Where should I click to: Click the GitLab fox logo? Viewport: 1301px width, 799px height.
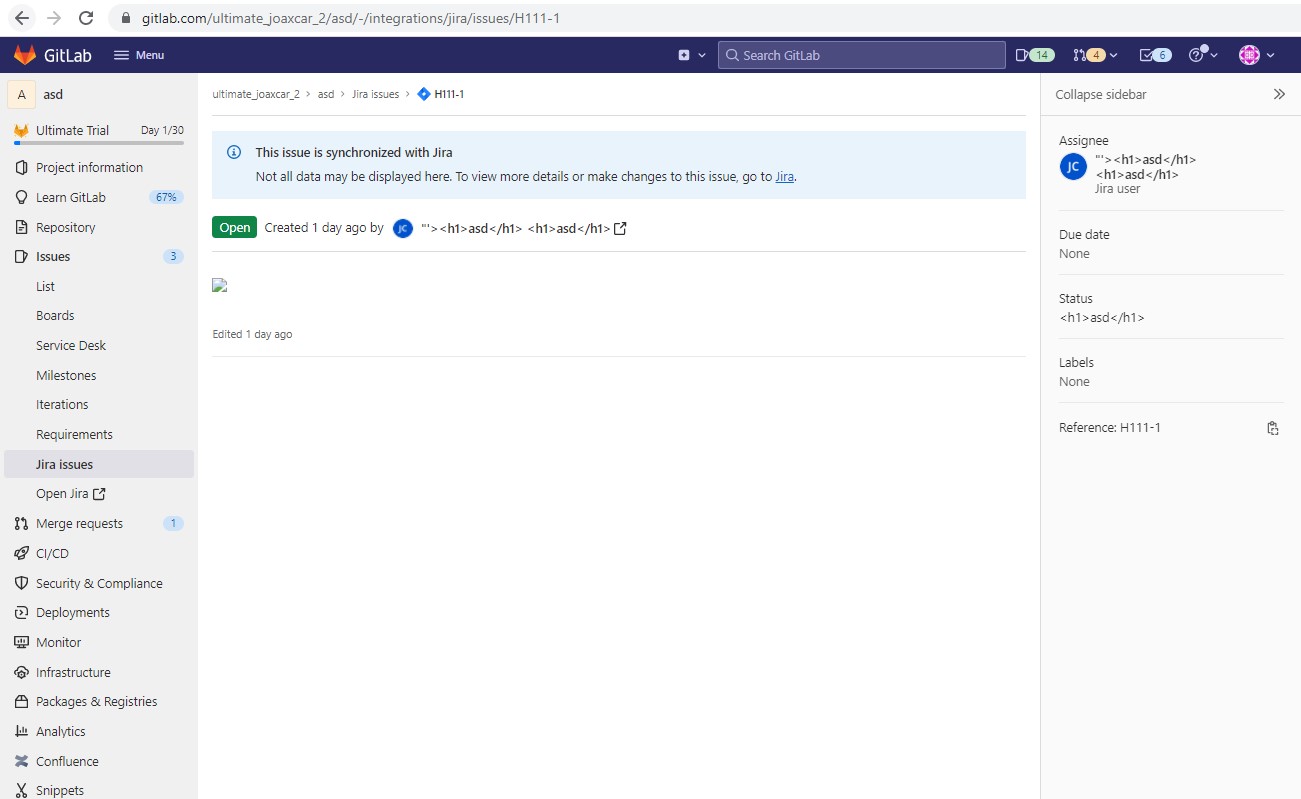click(25, 55)
